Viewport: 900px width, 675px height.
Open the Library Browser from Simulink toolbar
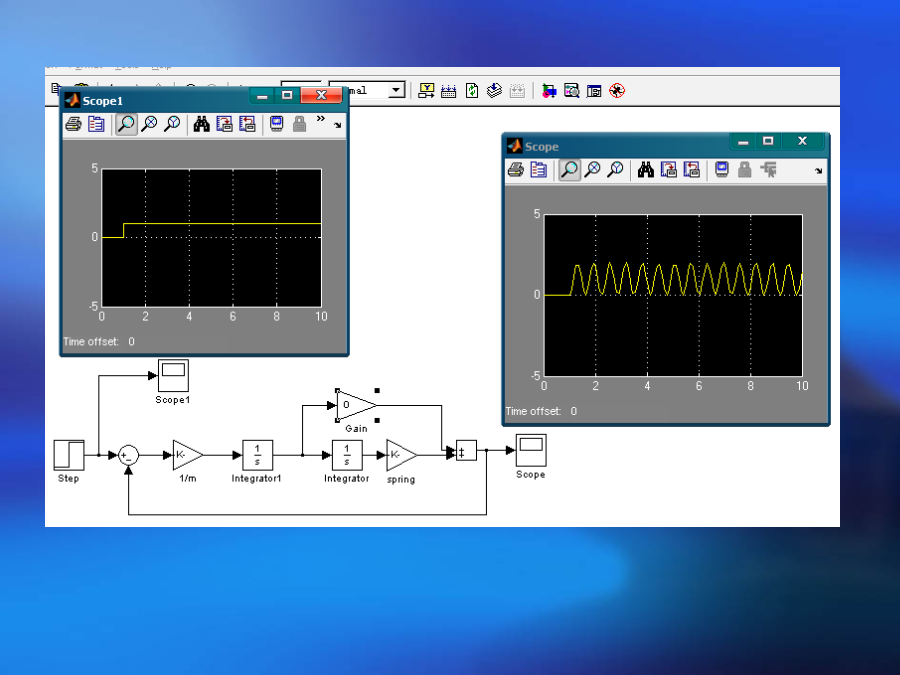[549, 91]
